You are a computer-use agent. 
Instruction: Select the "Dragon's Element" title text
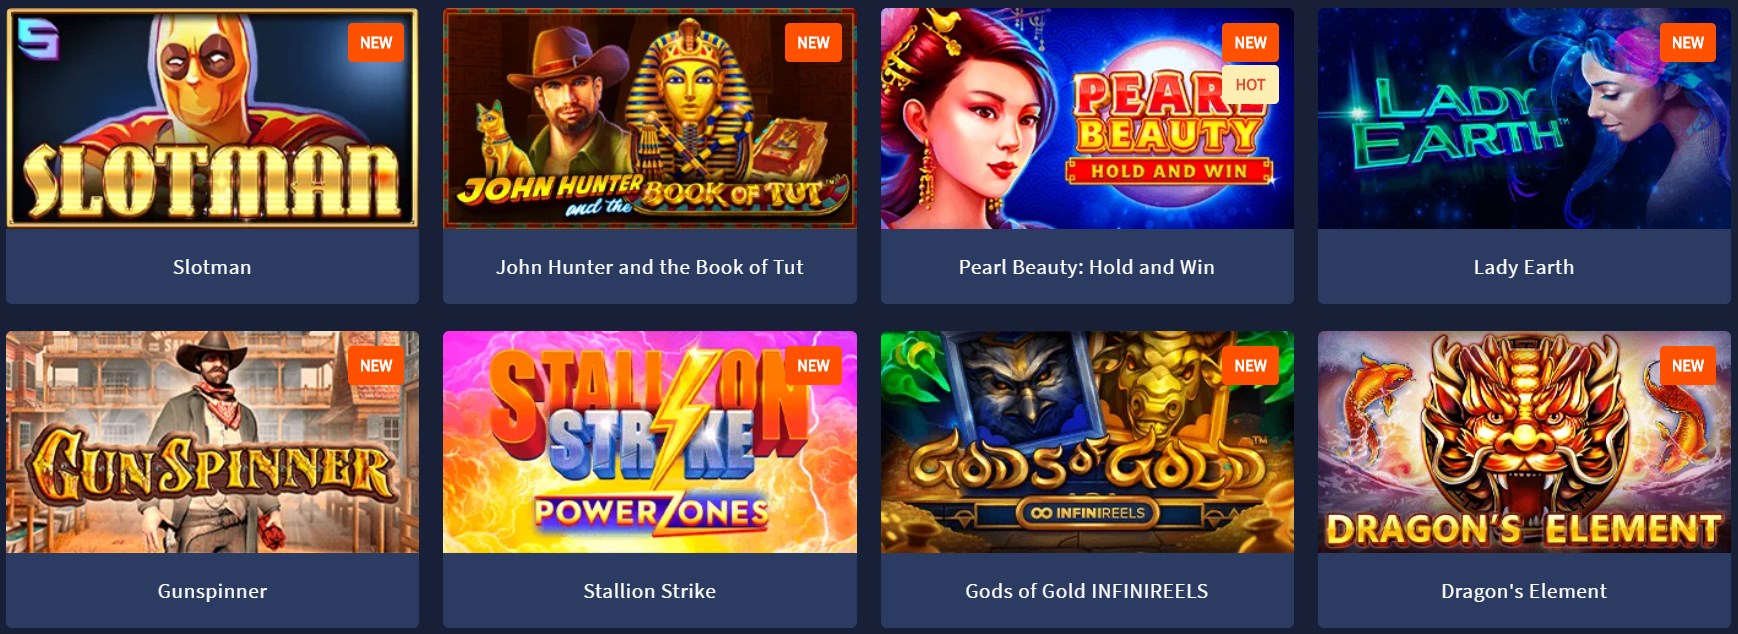[x=1524, y=591]
